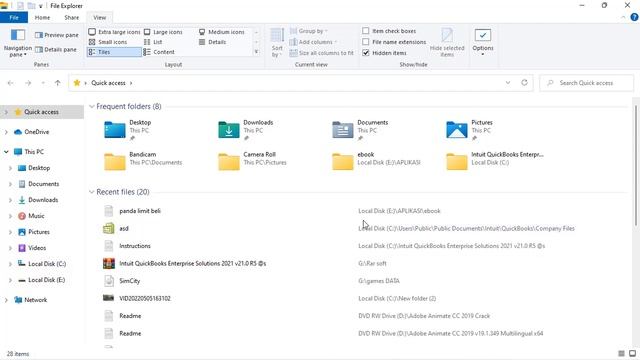The image size is (640, 360).
Task: Open the File Explorer help icon
Action: click(634, 17)
